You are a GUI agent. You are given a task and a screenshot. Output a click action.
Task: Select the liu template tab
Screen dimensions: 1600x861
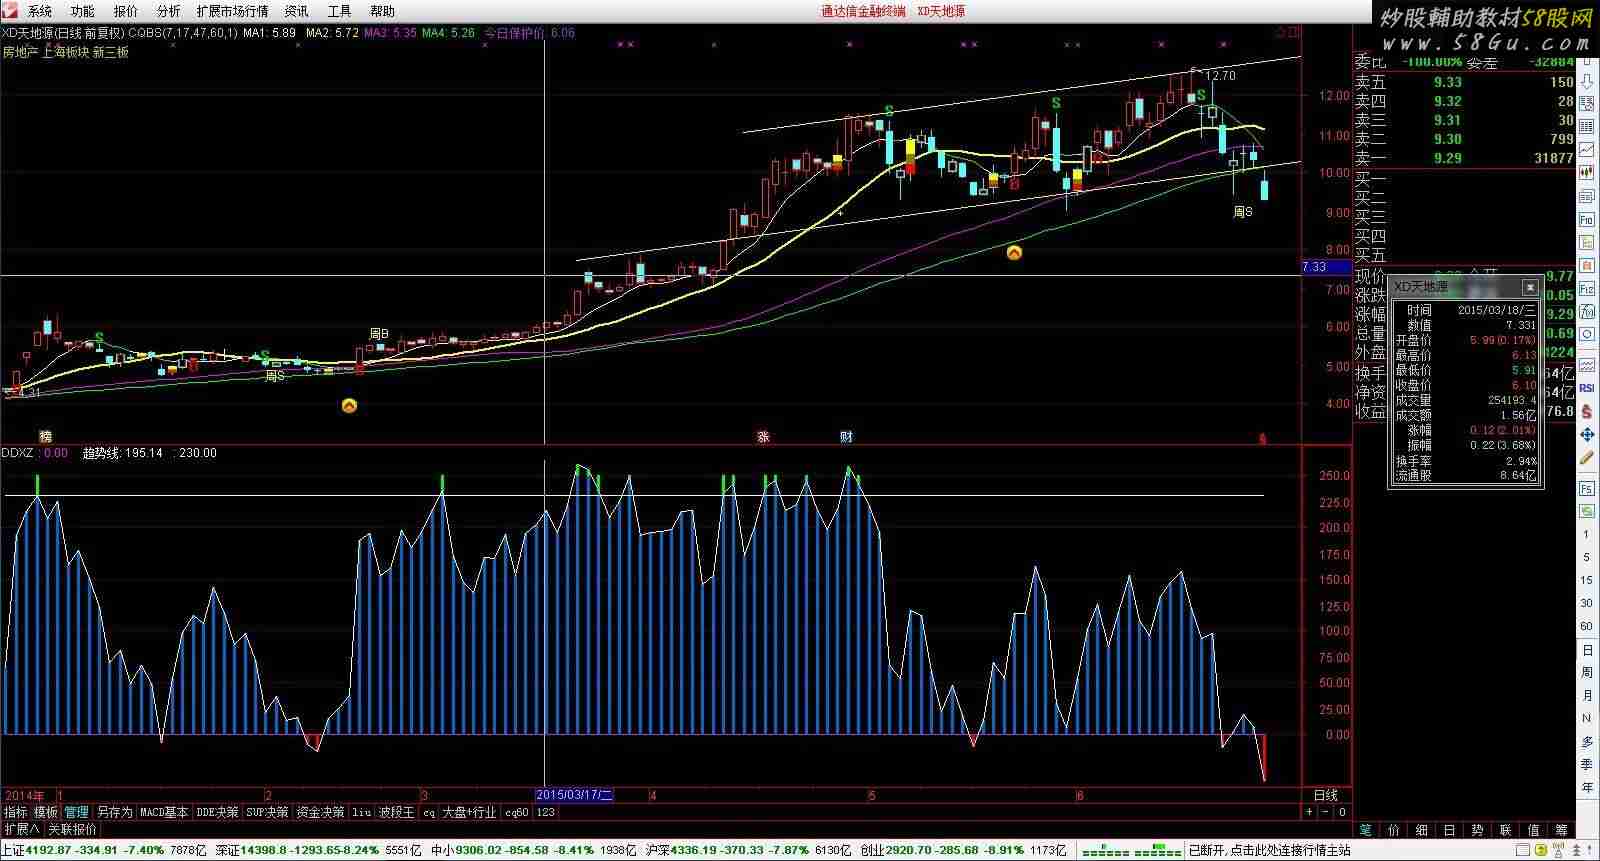click(361, 812)
